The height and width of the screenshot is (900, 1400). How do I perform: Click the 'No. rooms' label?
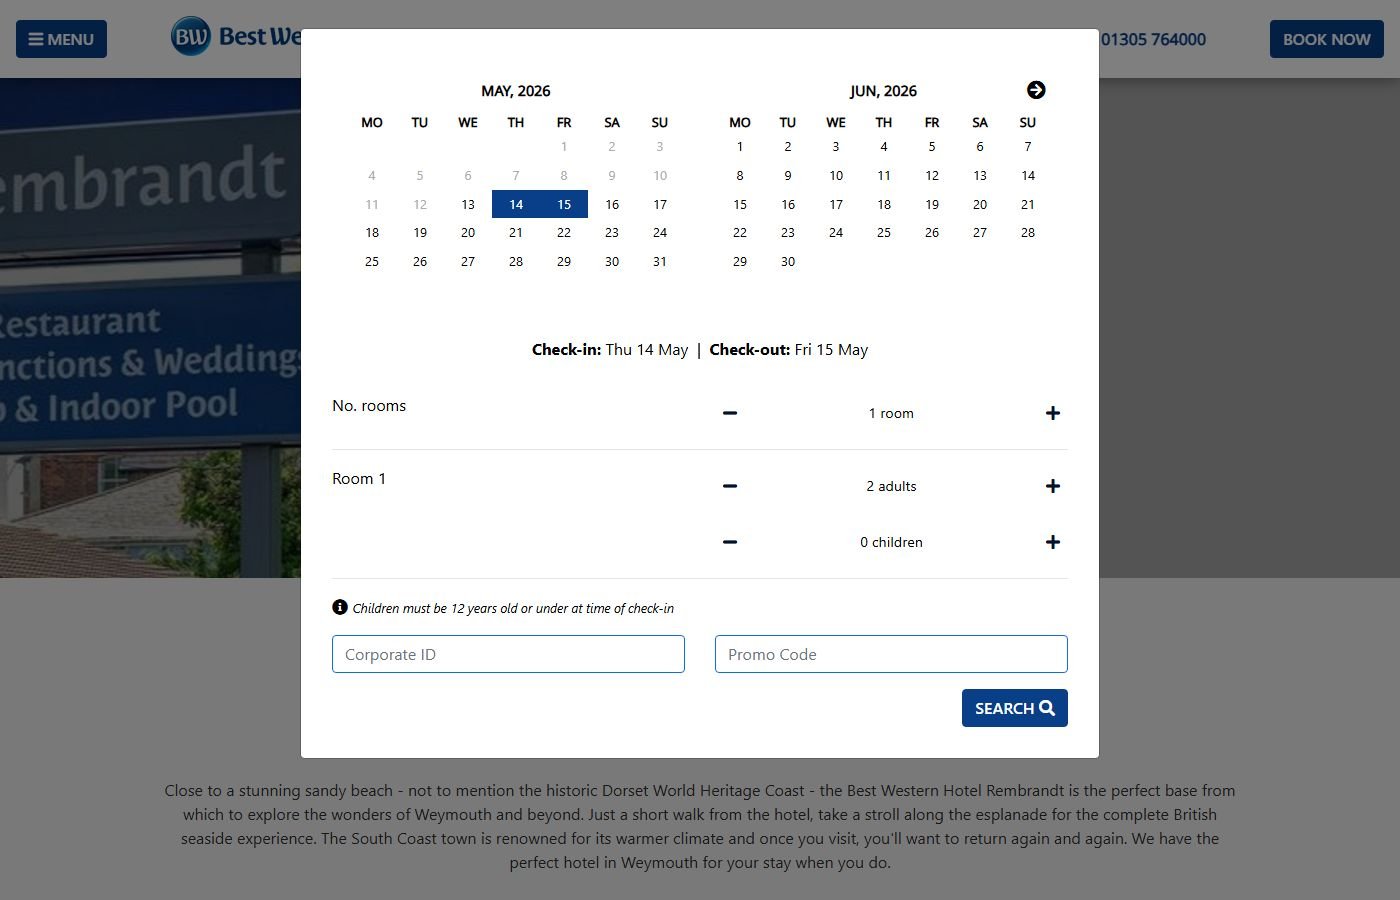coord(369,406)
